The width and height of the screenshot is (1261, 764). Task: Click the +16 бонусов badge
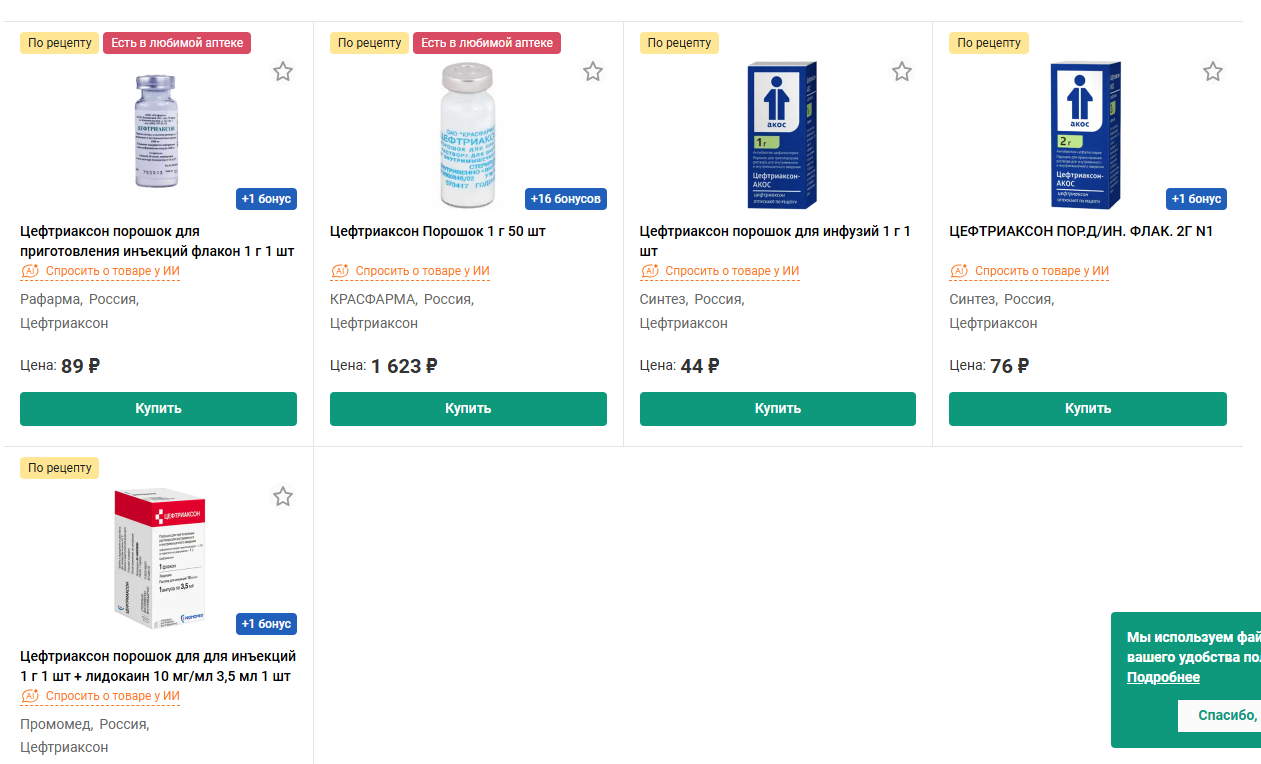click(x=566, y=199)
